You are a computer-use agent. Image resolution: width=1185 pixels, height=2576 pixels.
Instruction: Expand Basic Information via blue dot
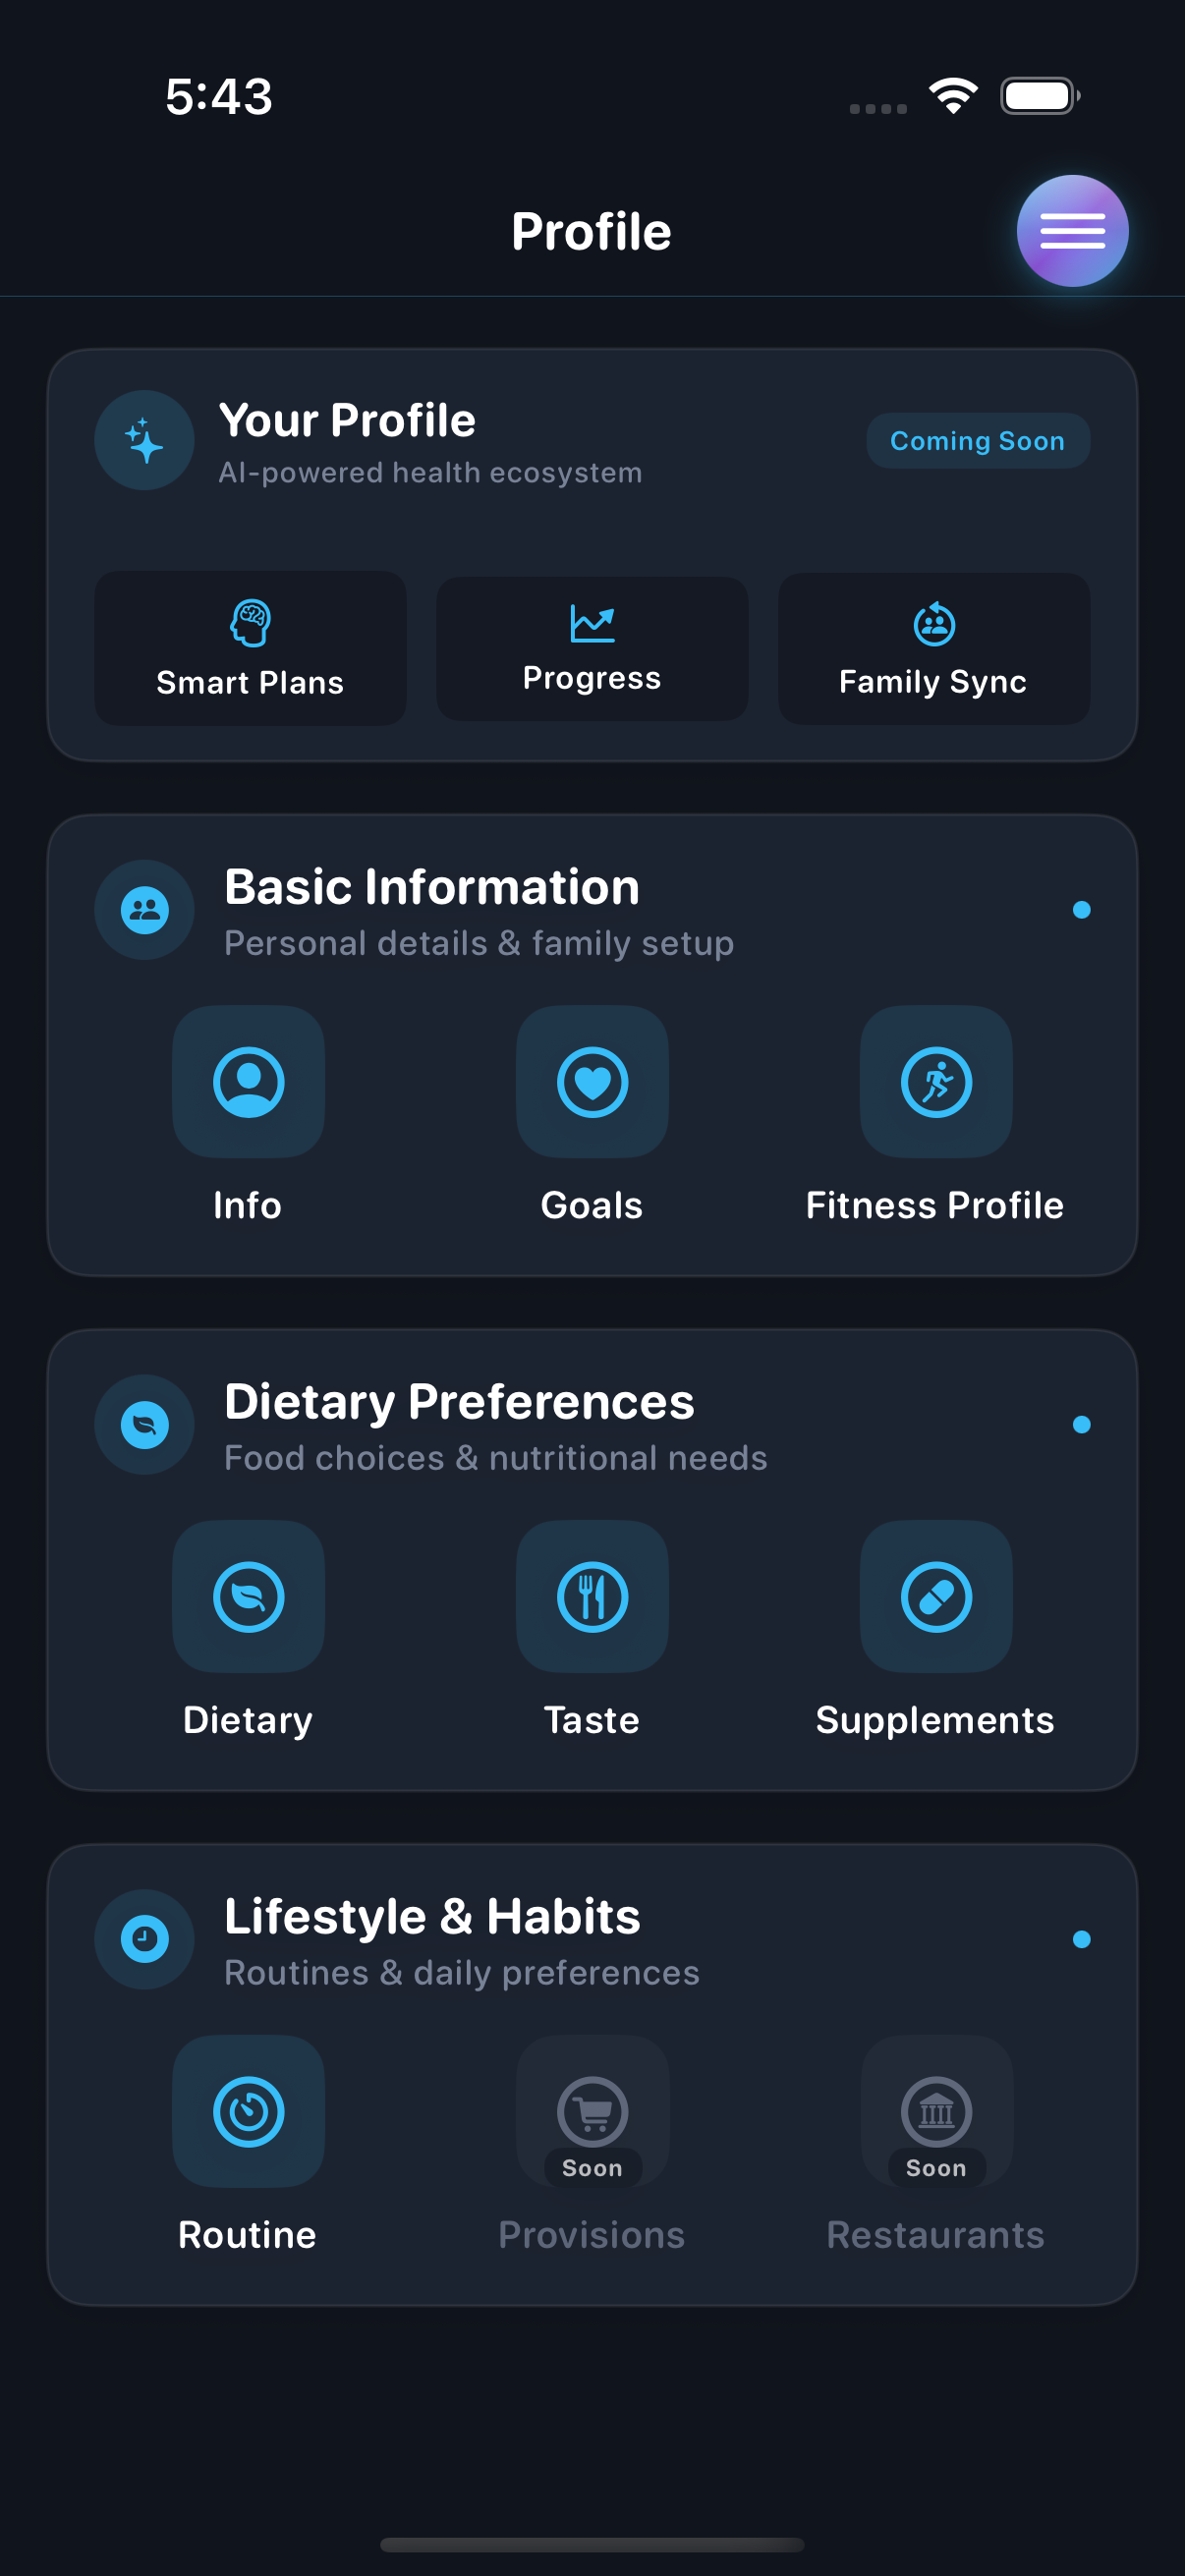point(1081,910)
